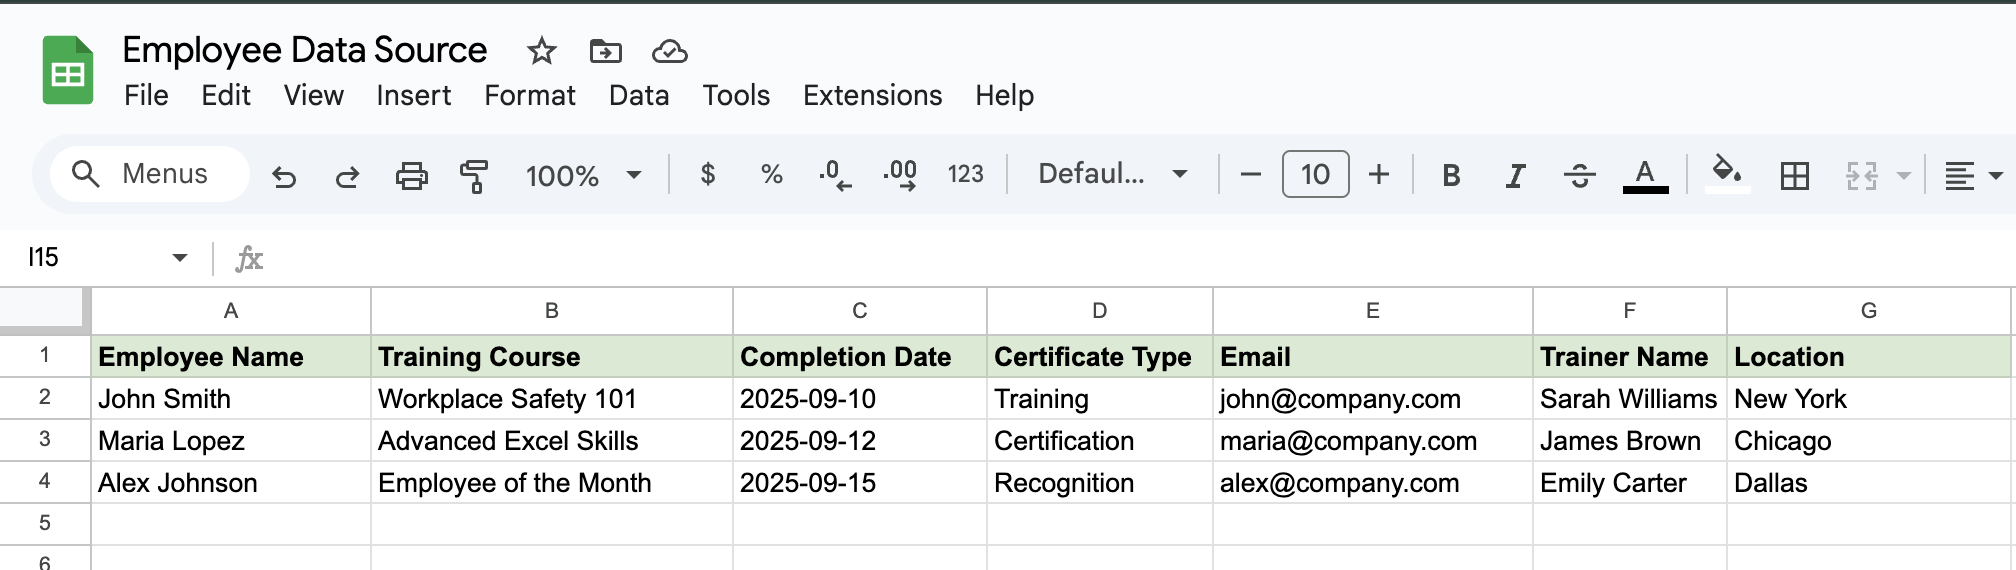This screenshot has height=570, width=2016.
Task: Expand the Name box dropdown arrow
Action: [x=180, y=258]
